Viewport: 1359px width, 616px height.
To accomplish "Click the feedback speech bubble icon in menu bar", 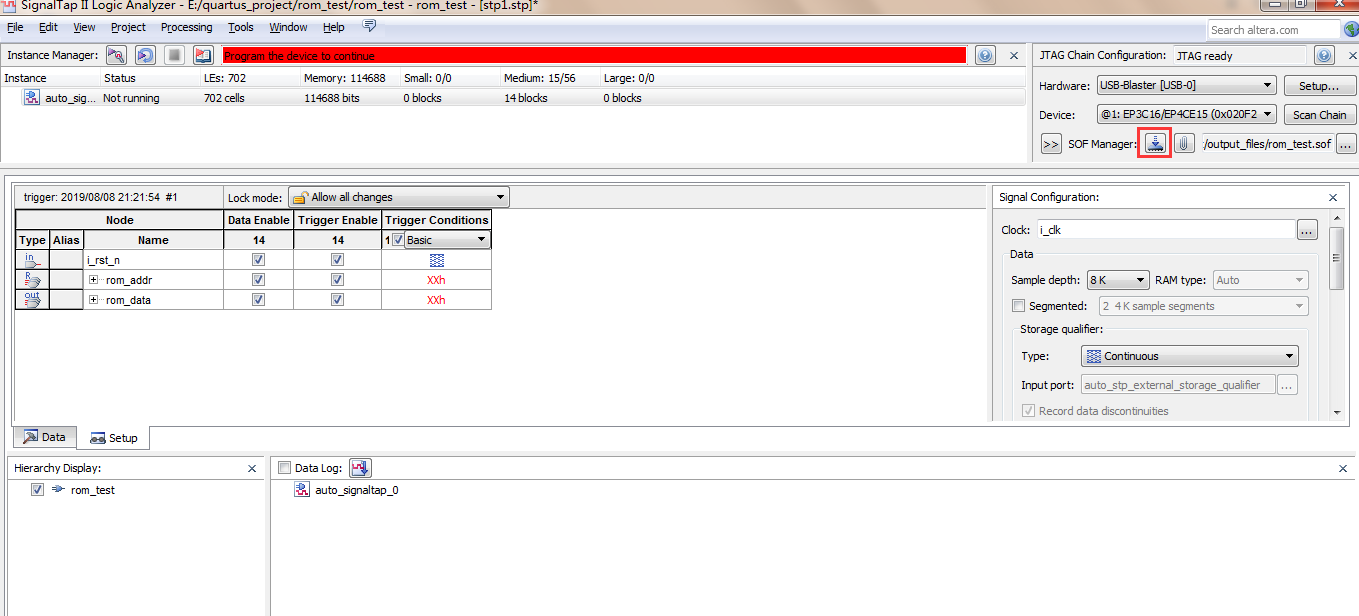I will tap(369, 26).
